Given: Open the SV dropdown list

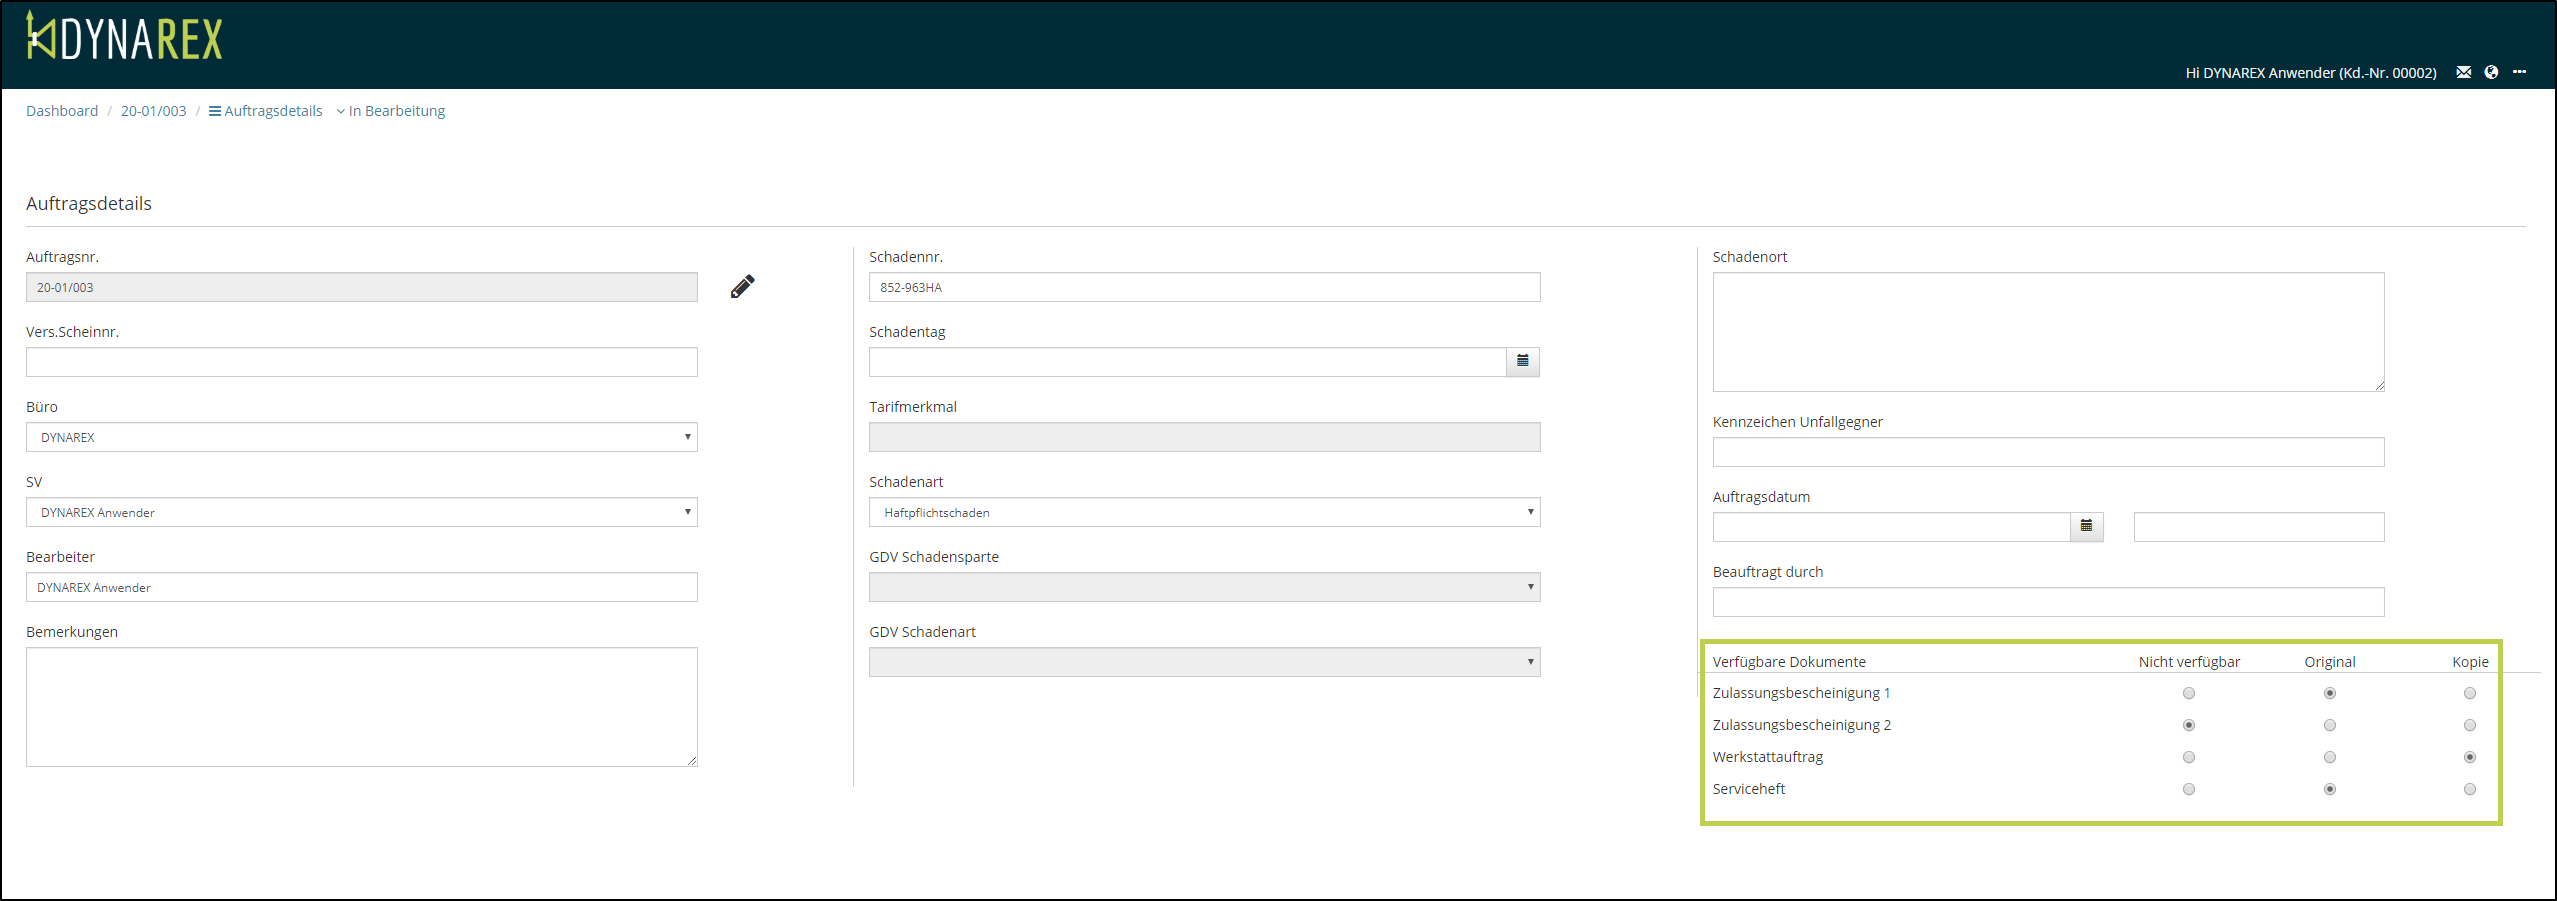Looking at the screenshot, I should point(361,512).
